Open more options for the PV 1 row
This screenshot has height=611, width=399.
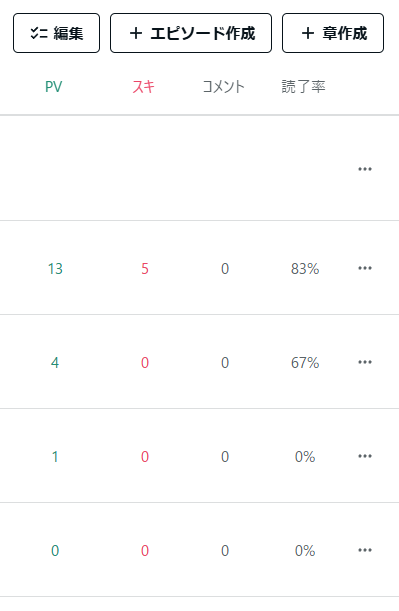pos(365,456)
